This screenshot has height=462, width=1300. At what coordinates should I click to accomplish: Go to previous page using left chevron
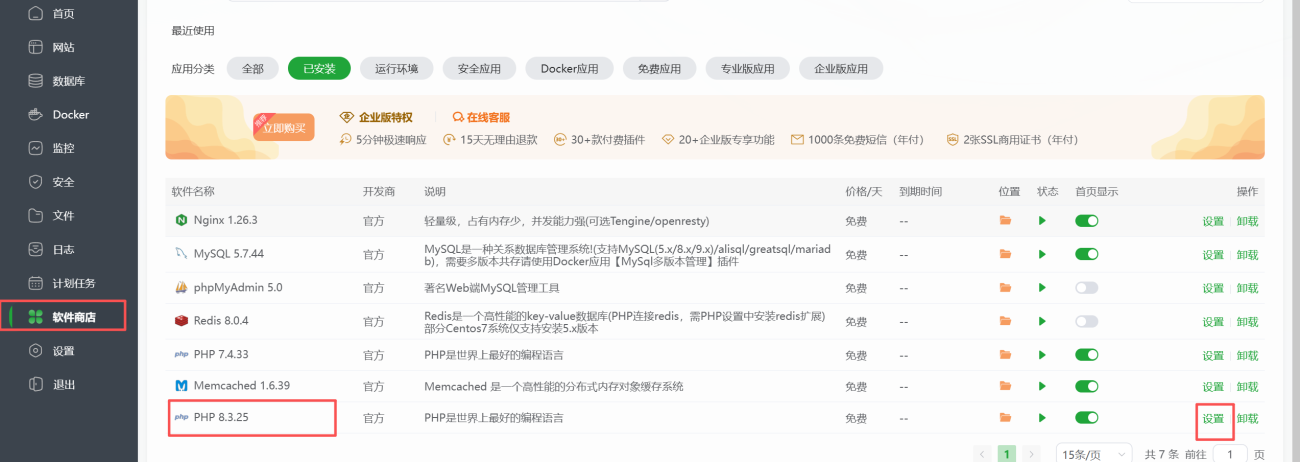pyautogui.click(x=983, y=454)
